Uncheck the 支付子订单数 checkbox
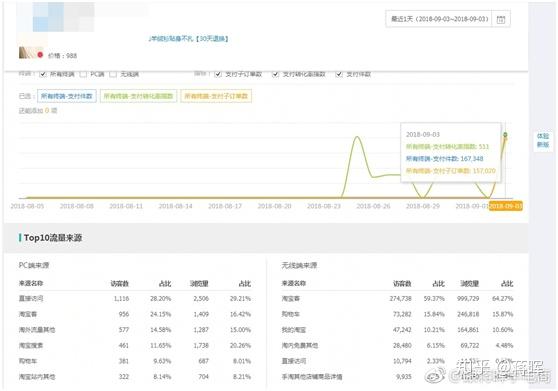 click(x=218, y=74)
